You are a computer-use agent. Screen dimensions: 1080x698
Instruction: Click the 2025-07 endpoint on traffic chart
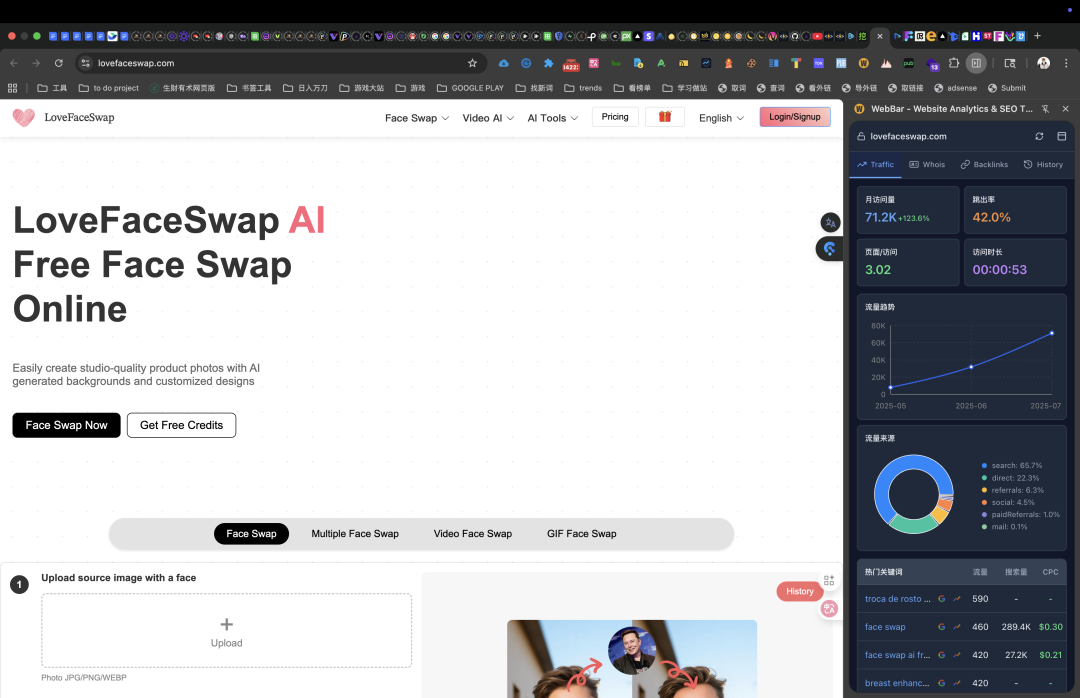click(x=1052, y=333)
